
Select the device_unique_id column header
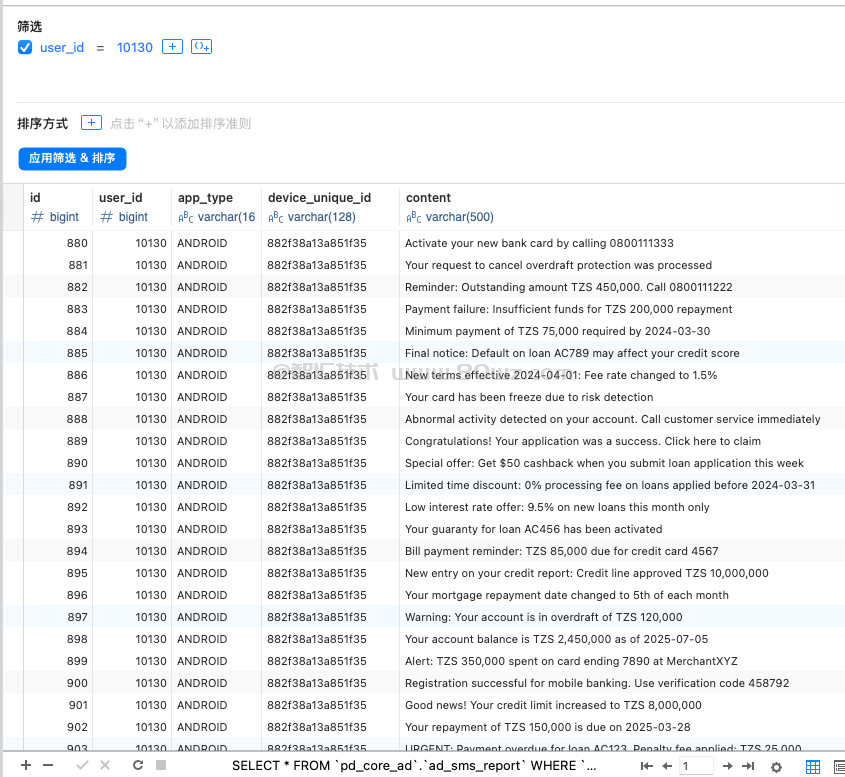(319, 198)
